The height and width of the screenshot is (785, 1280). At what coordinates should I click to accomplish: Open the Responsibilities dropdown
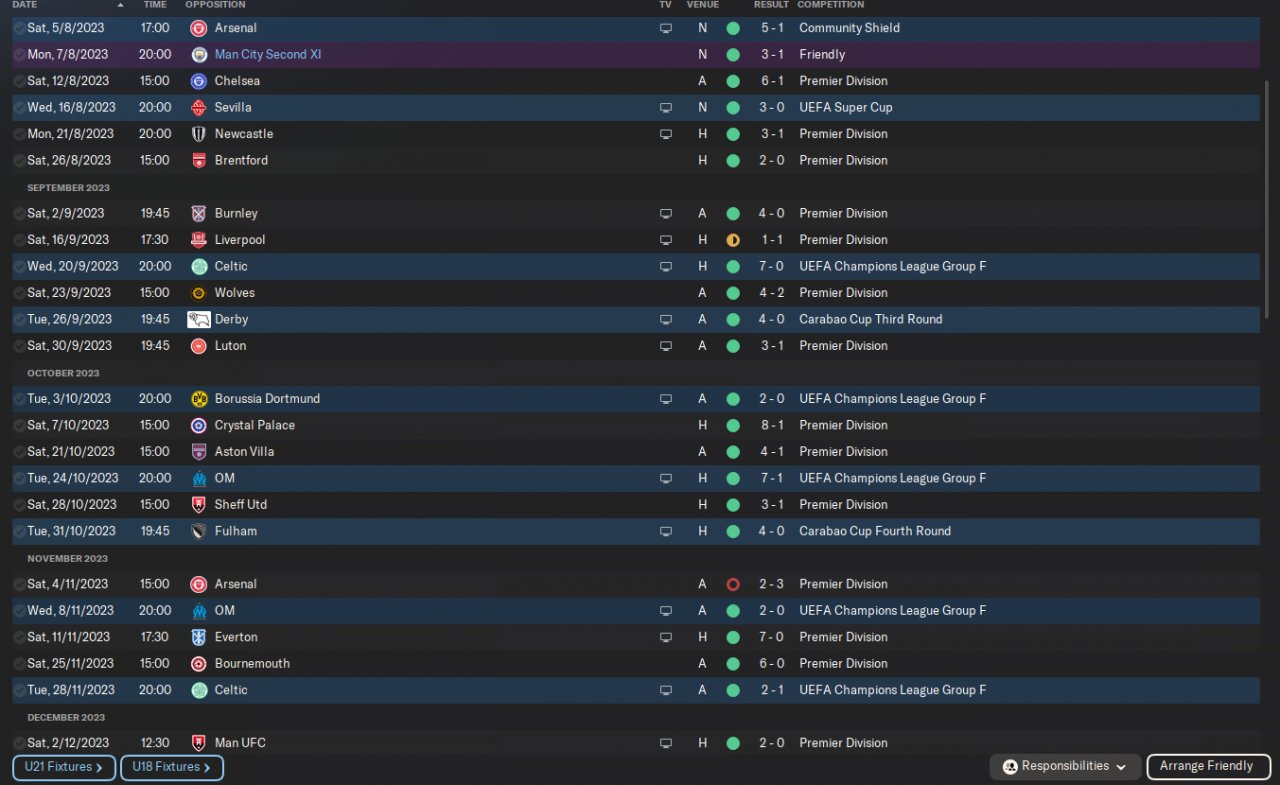click(x=1065, y=767)
